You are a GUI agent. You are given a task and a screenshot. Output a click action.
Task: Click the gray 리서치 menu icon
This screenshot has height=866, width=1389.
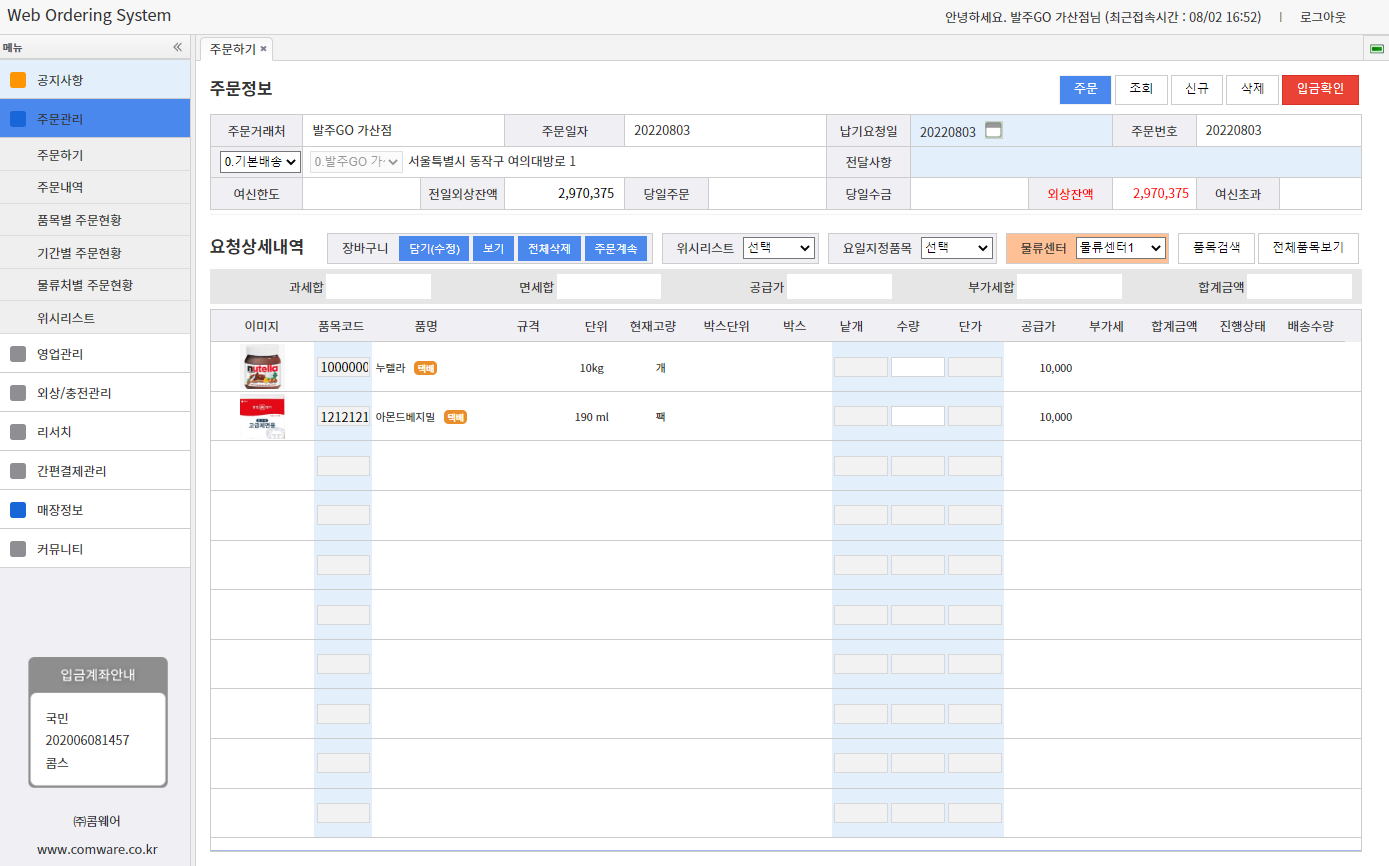pos(18,432)
